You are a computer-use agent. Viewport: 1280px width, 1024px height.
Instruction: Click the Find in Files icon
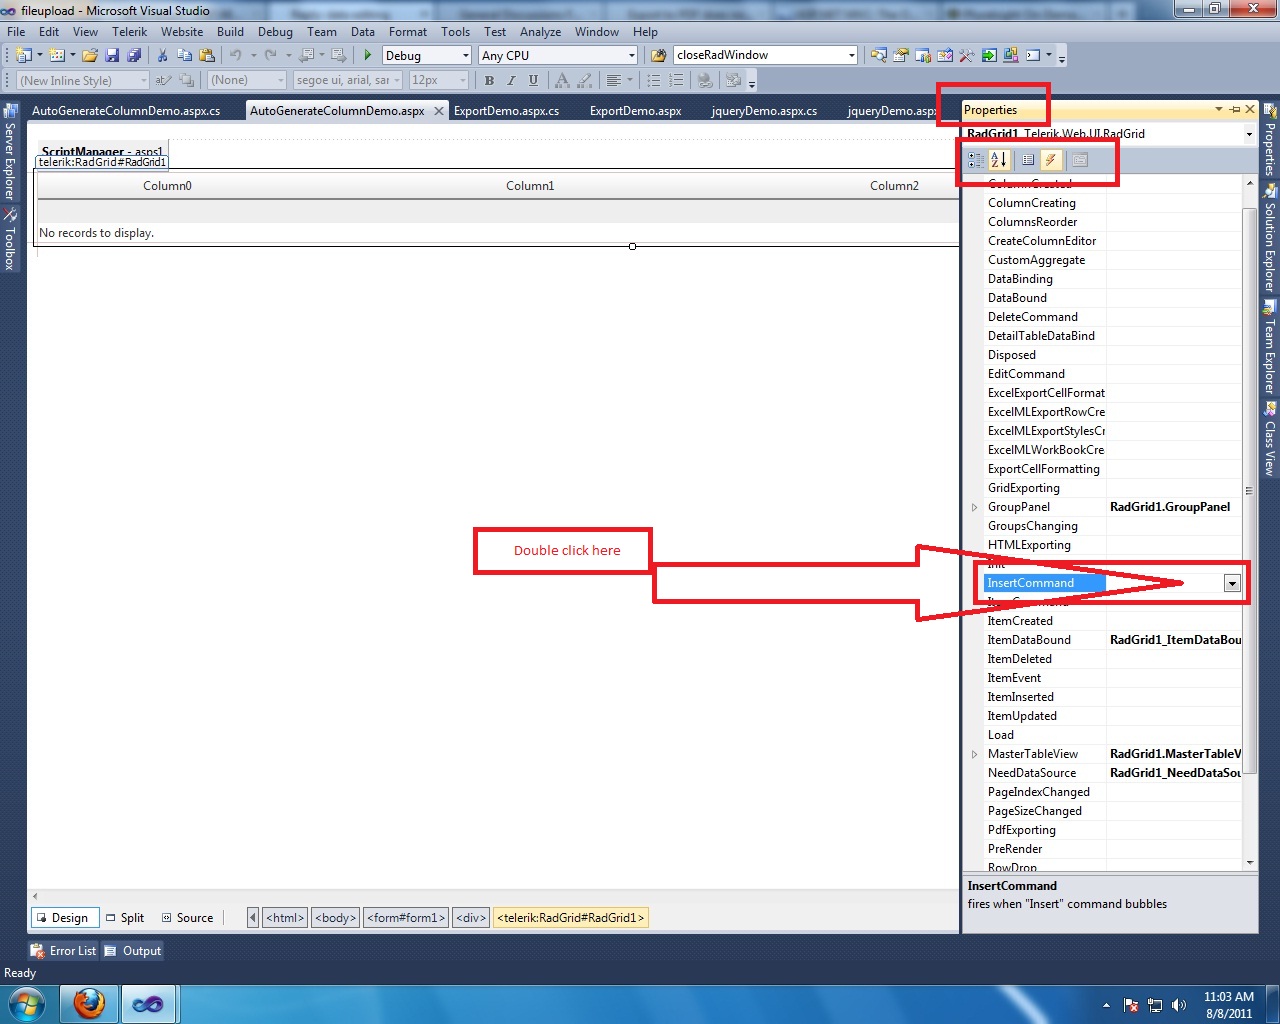[x=658, y=55]
